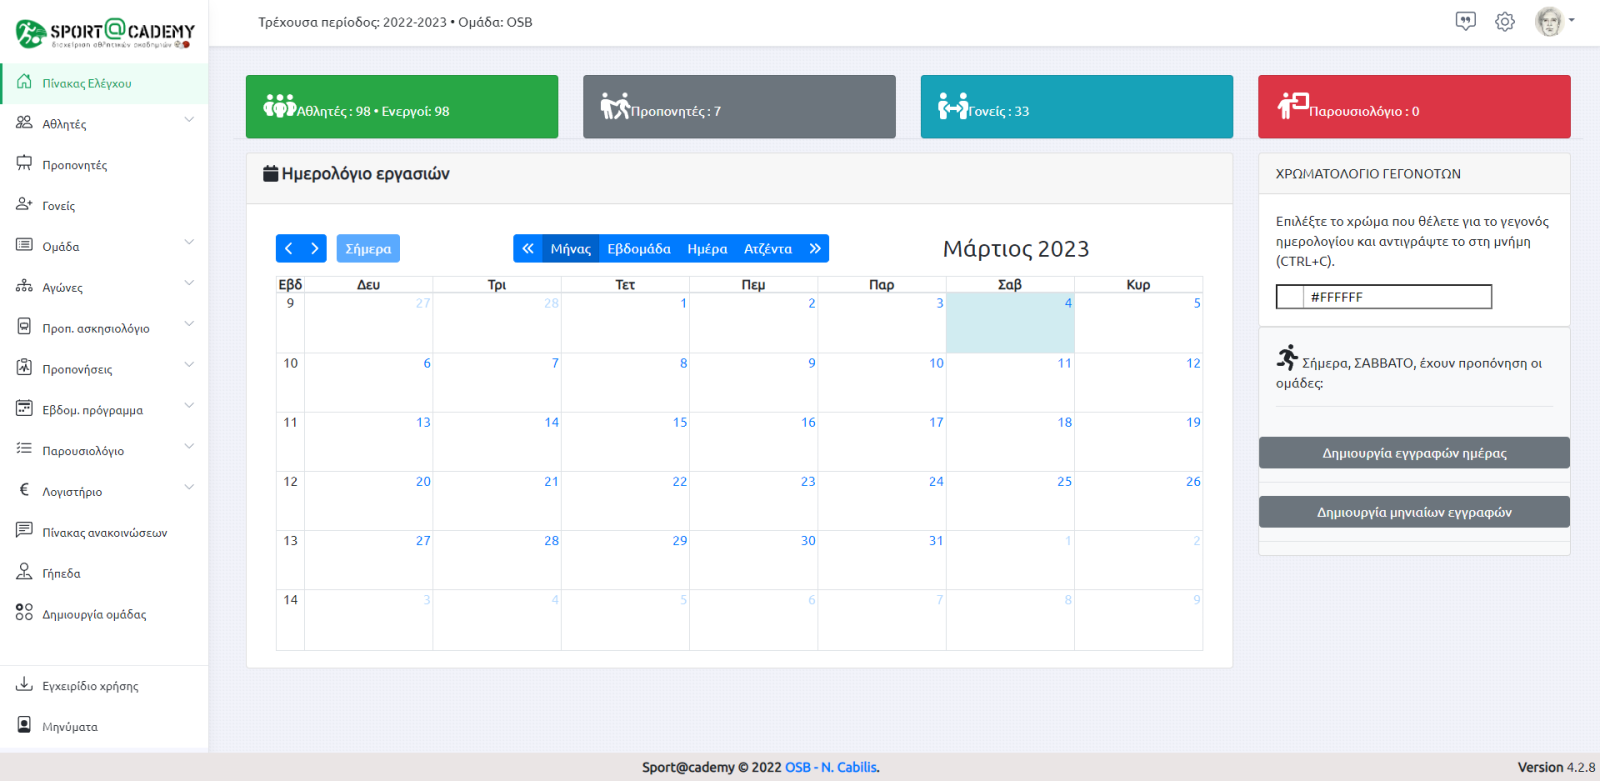
Task: Expand the Αθλητές sidebar menu chevron
Action: point(189,120)
